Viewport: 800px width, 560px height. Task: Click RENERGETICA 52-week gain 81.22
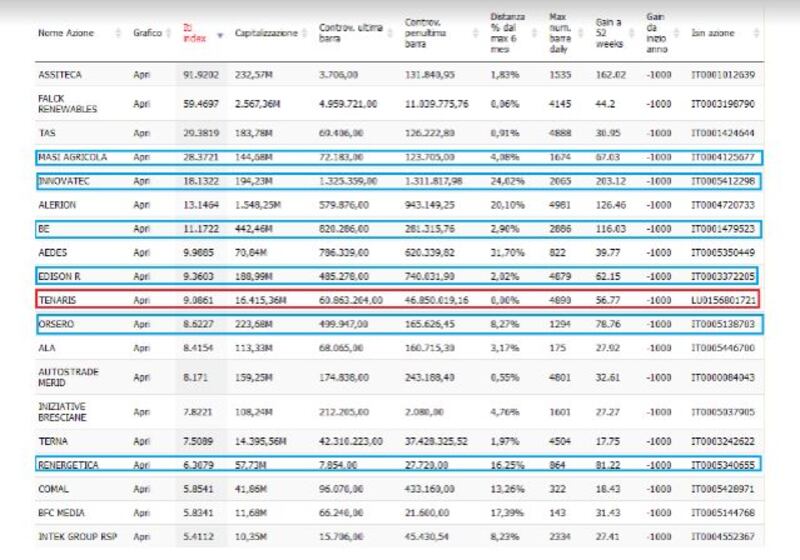tap(608, 465)
